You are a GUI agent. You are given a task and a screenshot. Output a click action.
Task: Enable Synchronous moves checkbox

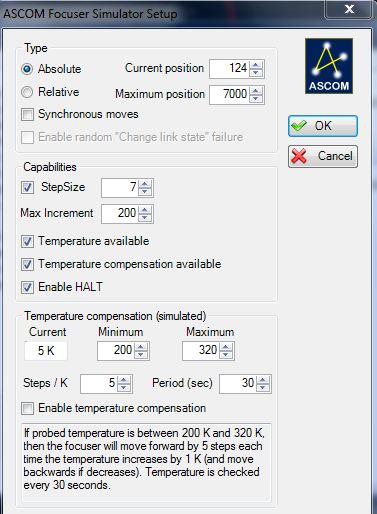pyautogui.click(x=27, y=114)
